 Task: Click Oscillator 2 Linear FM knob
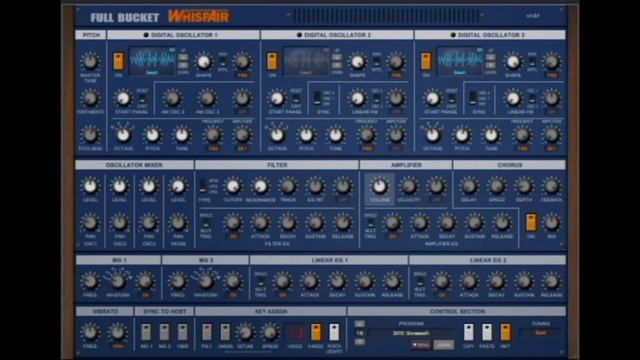[x=358, y=98]
